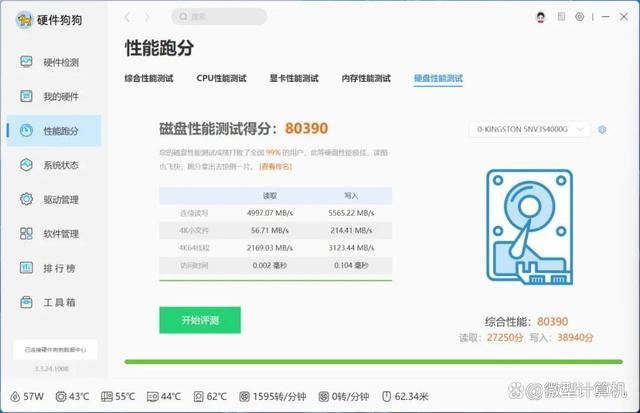Open 排行榜 rankings page

(x=59, y=268)
